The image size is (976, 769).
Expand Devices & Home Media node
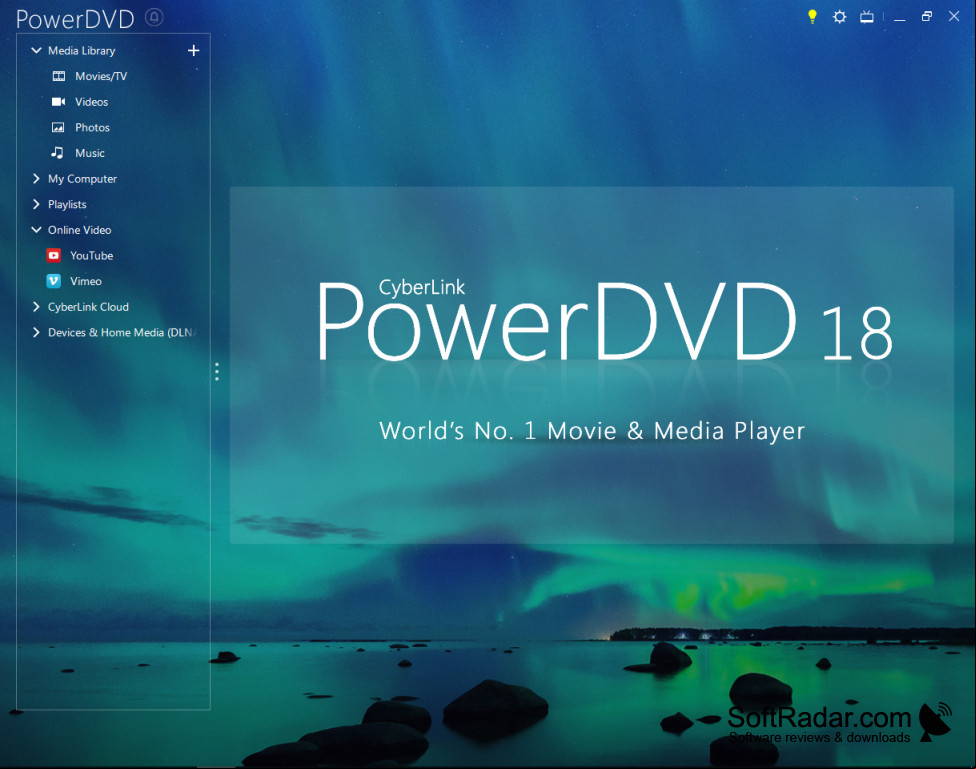(36, 333)
